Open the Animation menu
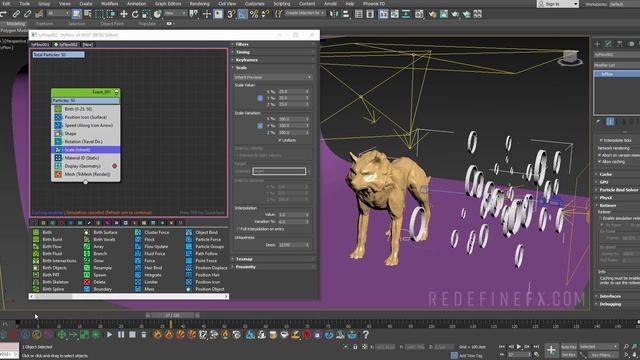Viewport: 640px width, 360px height. point(136,4)
